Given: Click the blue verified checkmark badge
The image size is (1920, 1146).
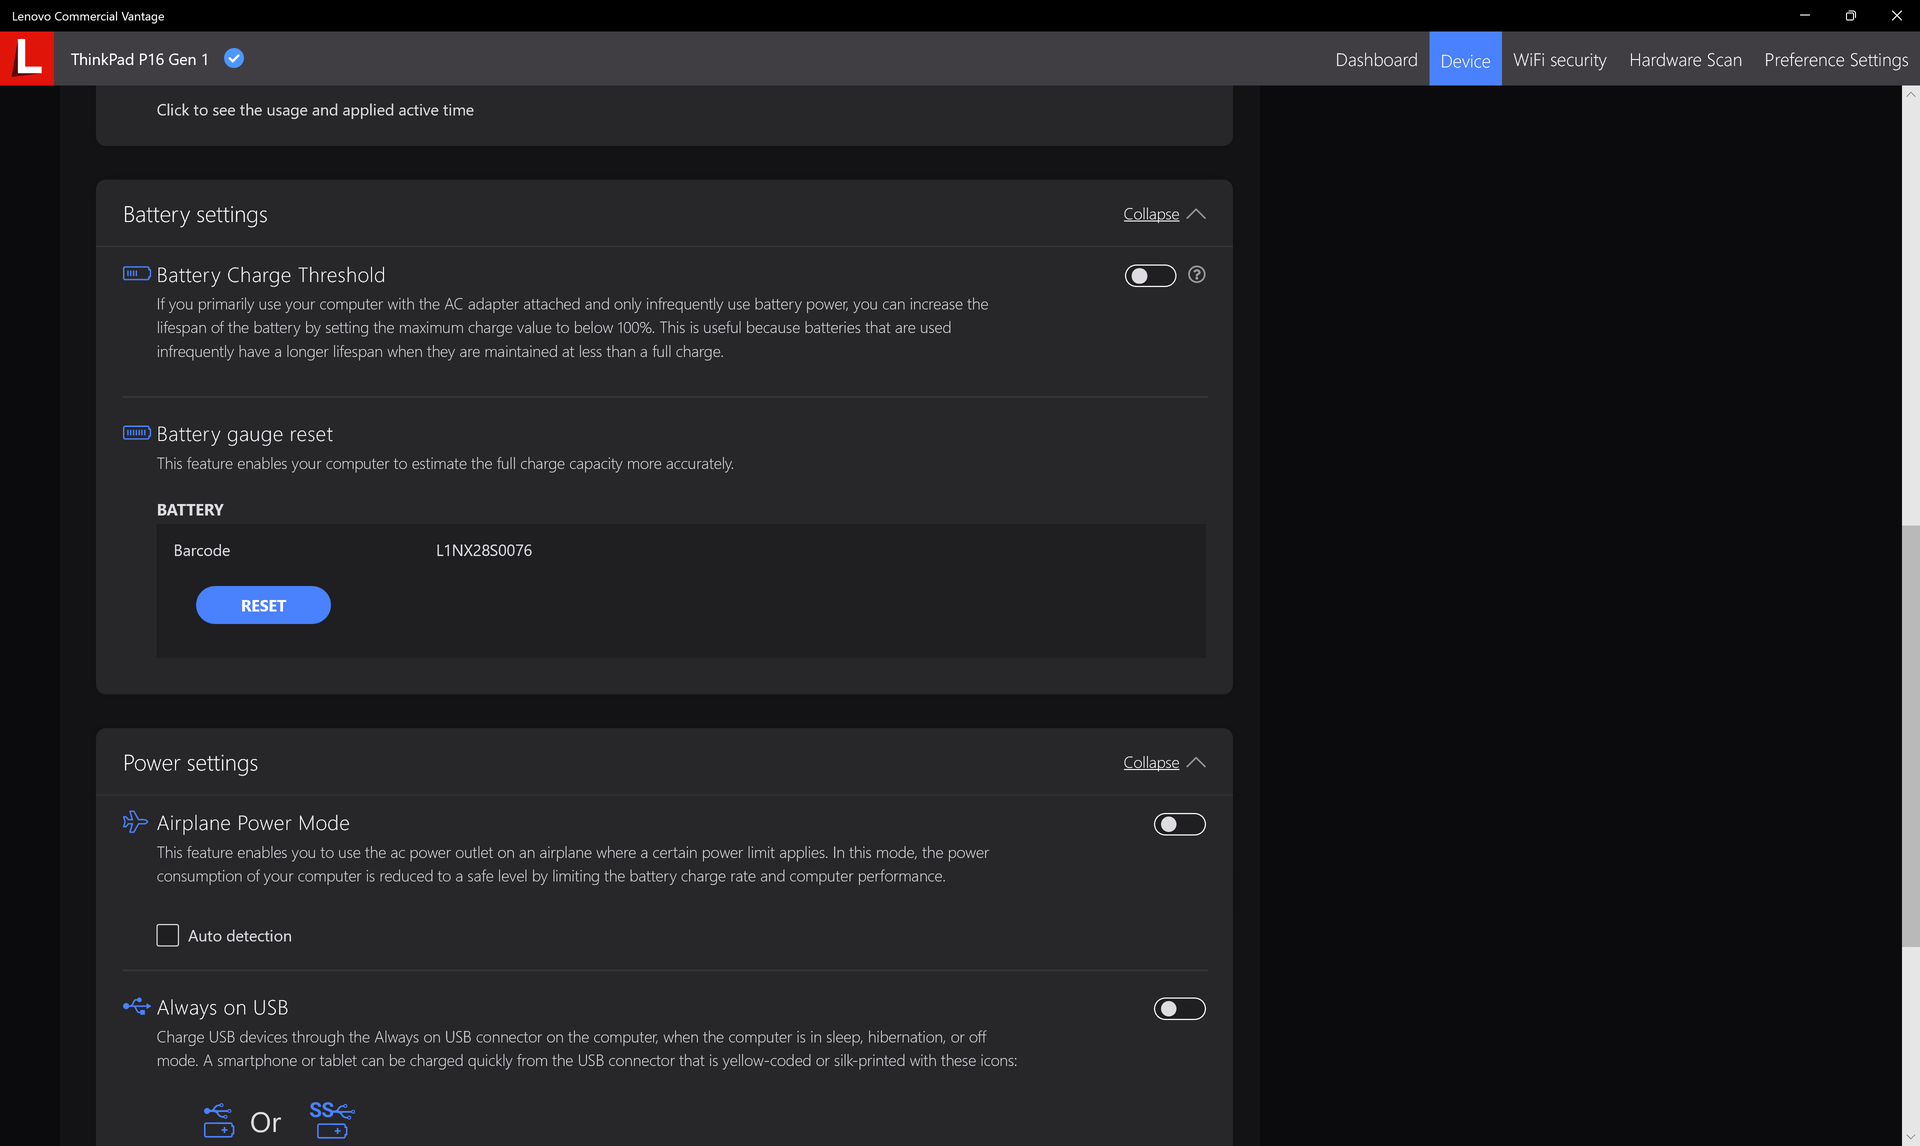Looking at the screenshot, I should (x=234, y=58).
